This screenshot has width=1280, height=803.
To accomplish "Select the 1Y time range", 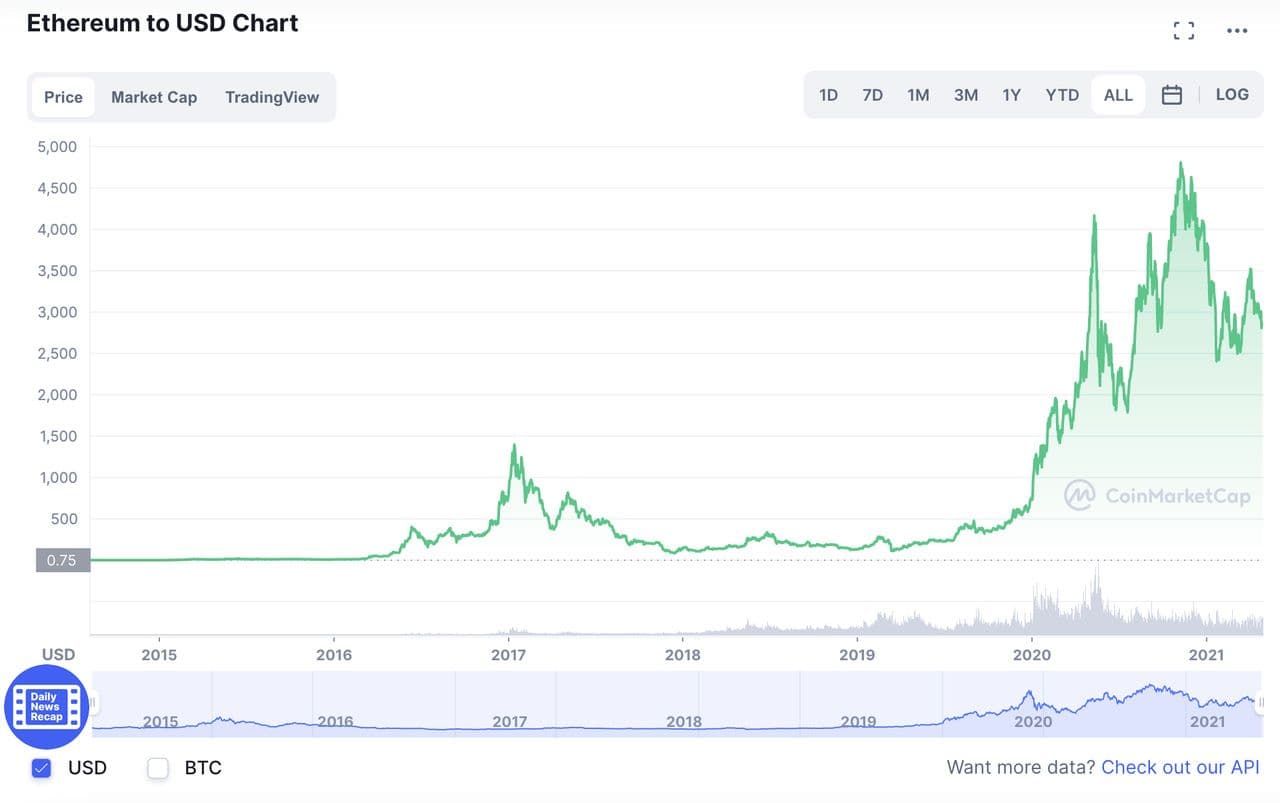I will click(1011, 95).
